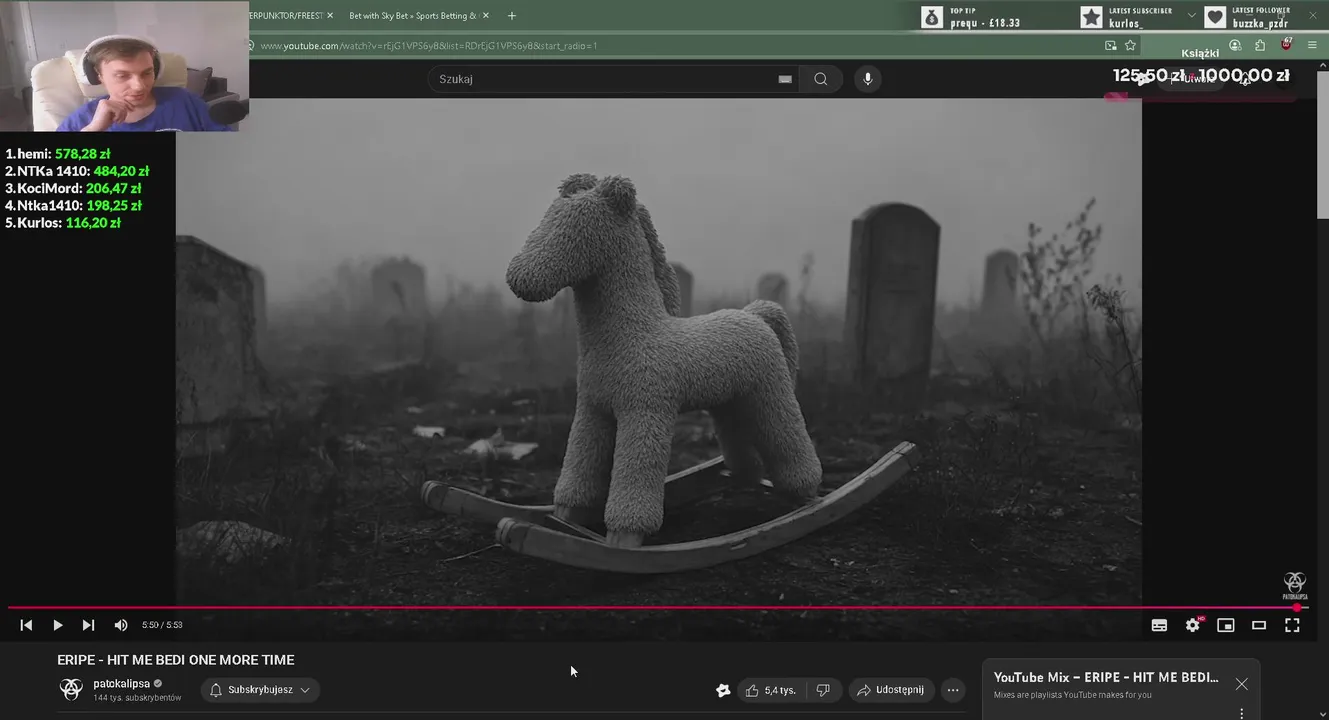The width and height of the screenshot is (1329, 720).
Task: Close the Bet with Sky Bet tab
Action: (x=486, y=16)
